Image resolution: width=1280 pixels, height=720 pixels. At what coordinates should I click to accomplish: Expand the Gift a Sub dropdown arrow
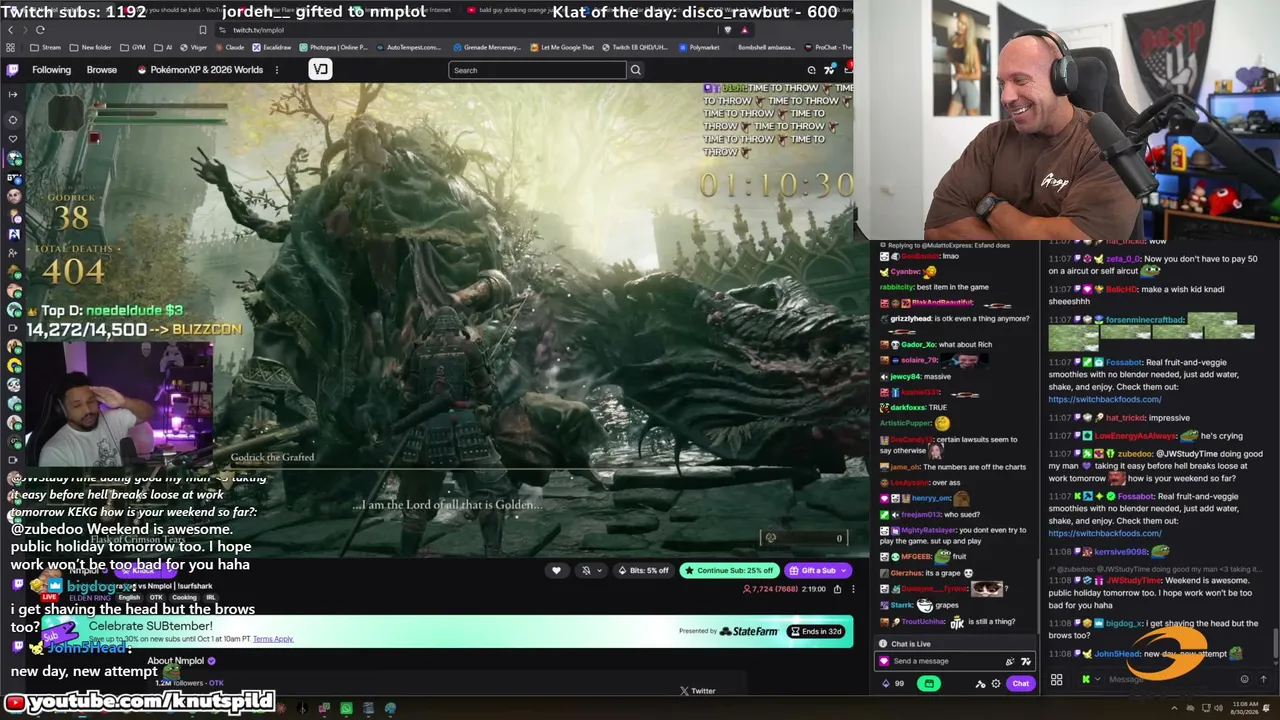coord(844,571)
